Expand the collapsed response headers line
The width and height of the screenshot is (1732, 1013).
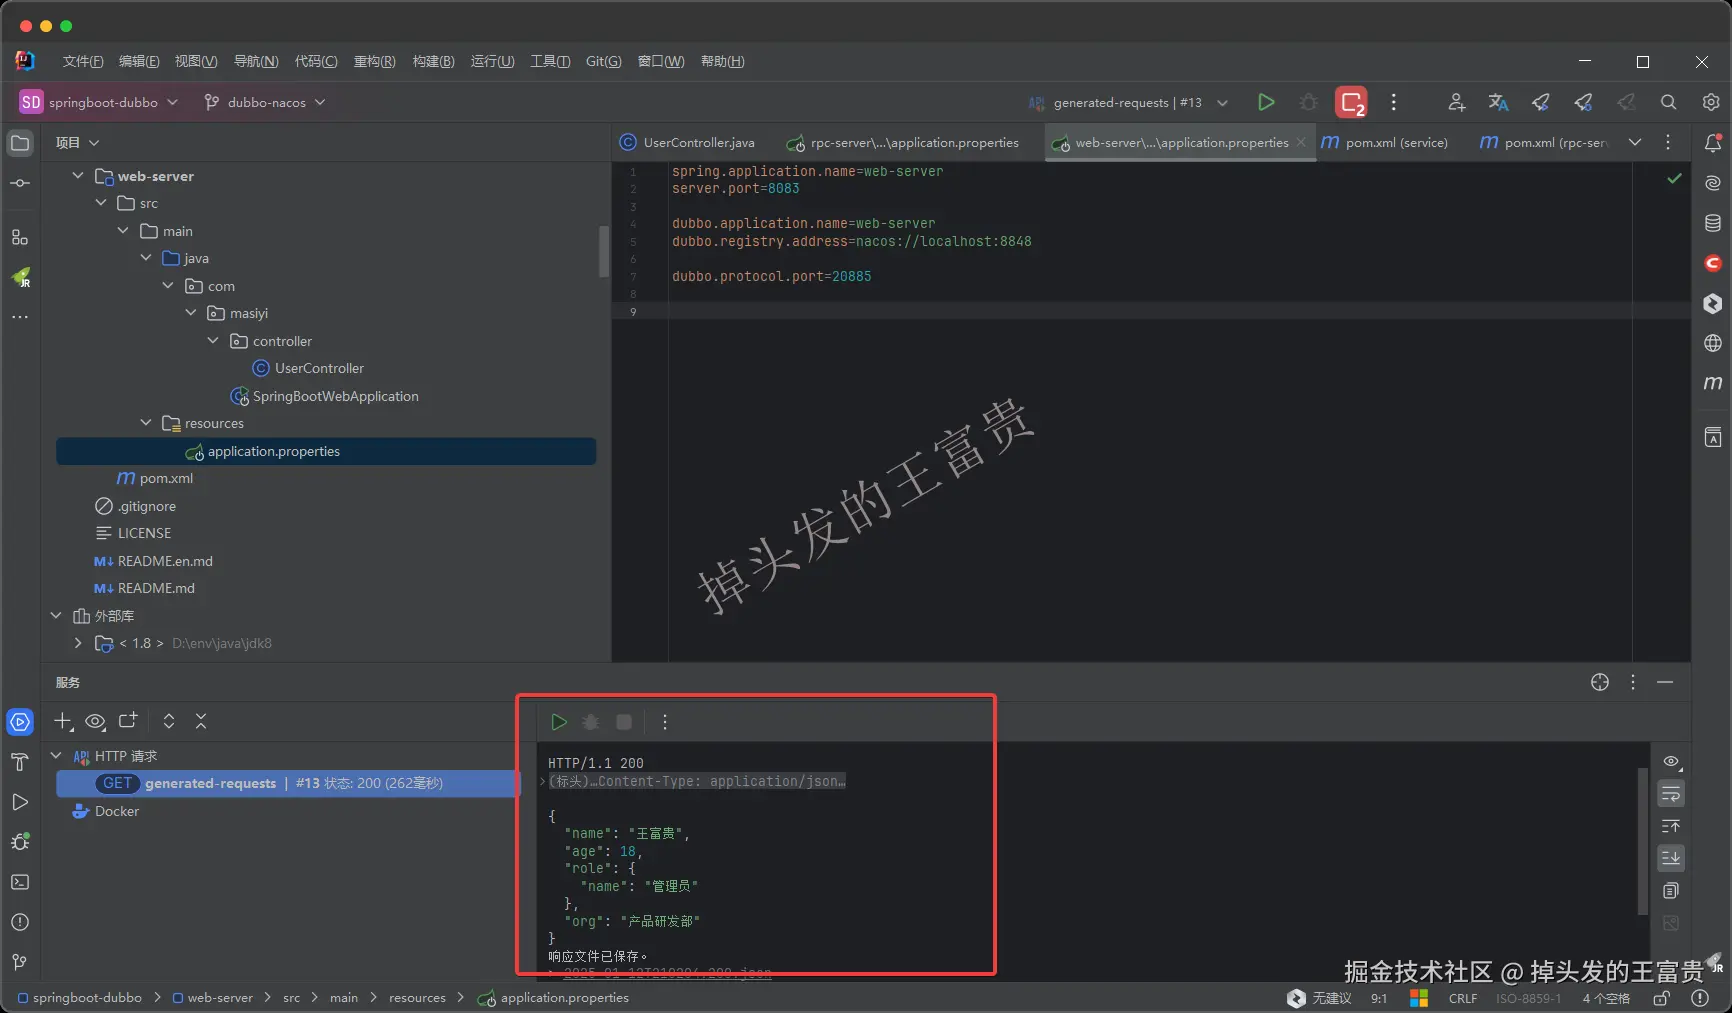pyautogui.click(x=543, y=781)
